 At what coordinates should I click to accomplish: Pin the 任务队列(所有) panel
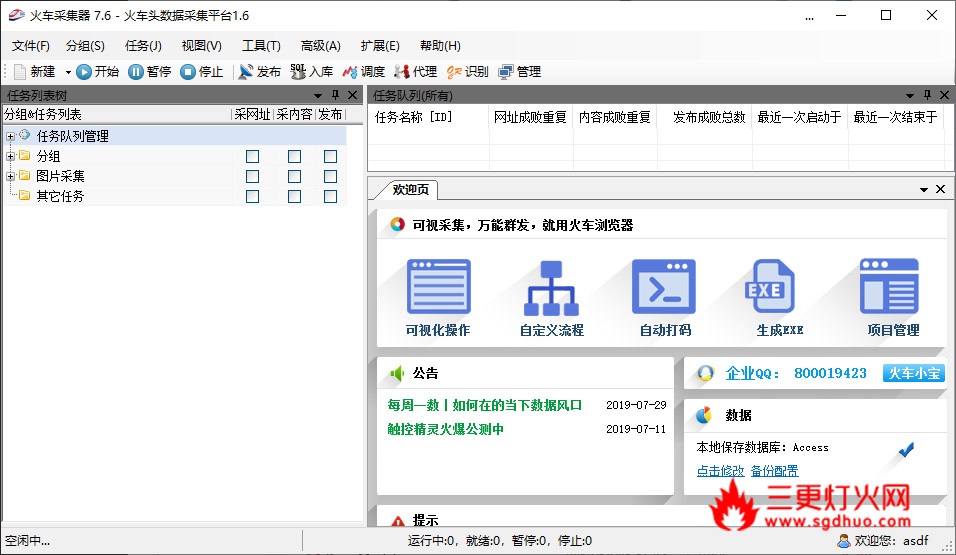point(927,95)
